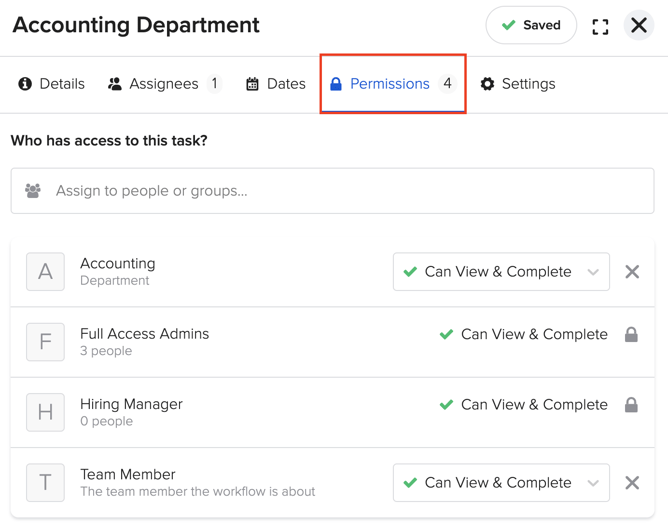Screen dimensions: 668x528
Task: Click chevron arrow in Accounting permission box
Action: 593,272
